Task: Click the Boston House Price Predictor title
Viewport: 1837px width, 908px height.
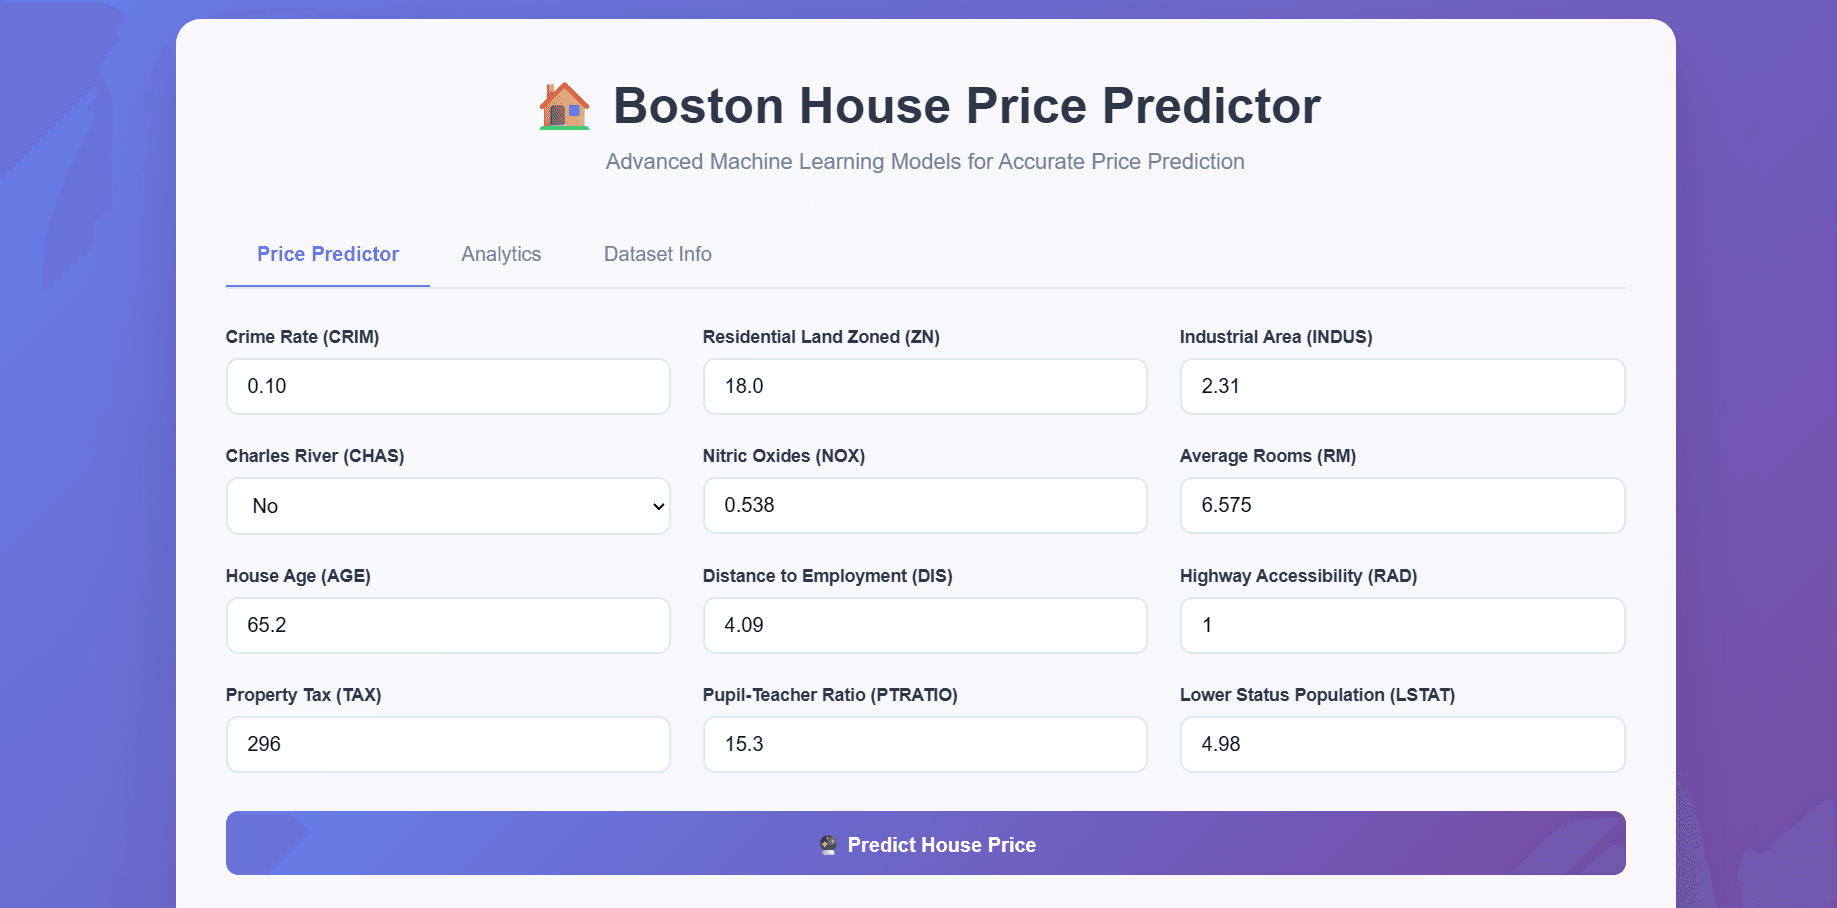Action: 967,106
